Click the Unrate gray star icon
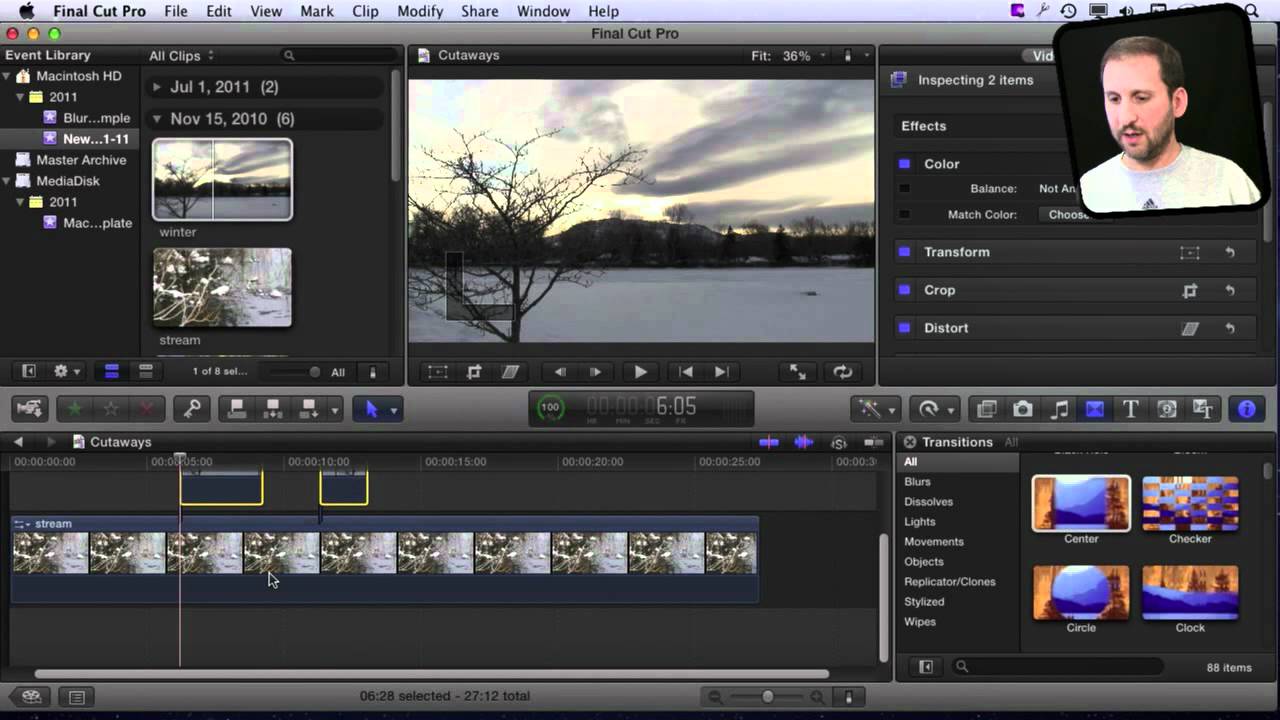1280x720 pixels. pos(111,409)
